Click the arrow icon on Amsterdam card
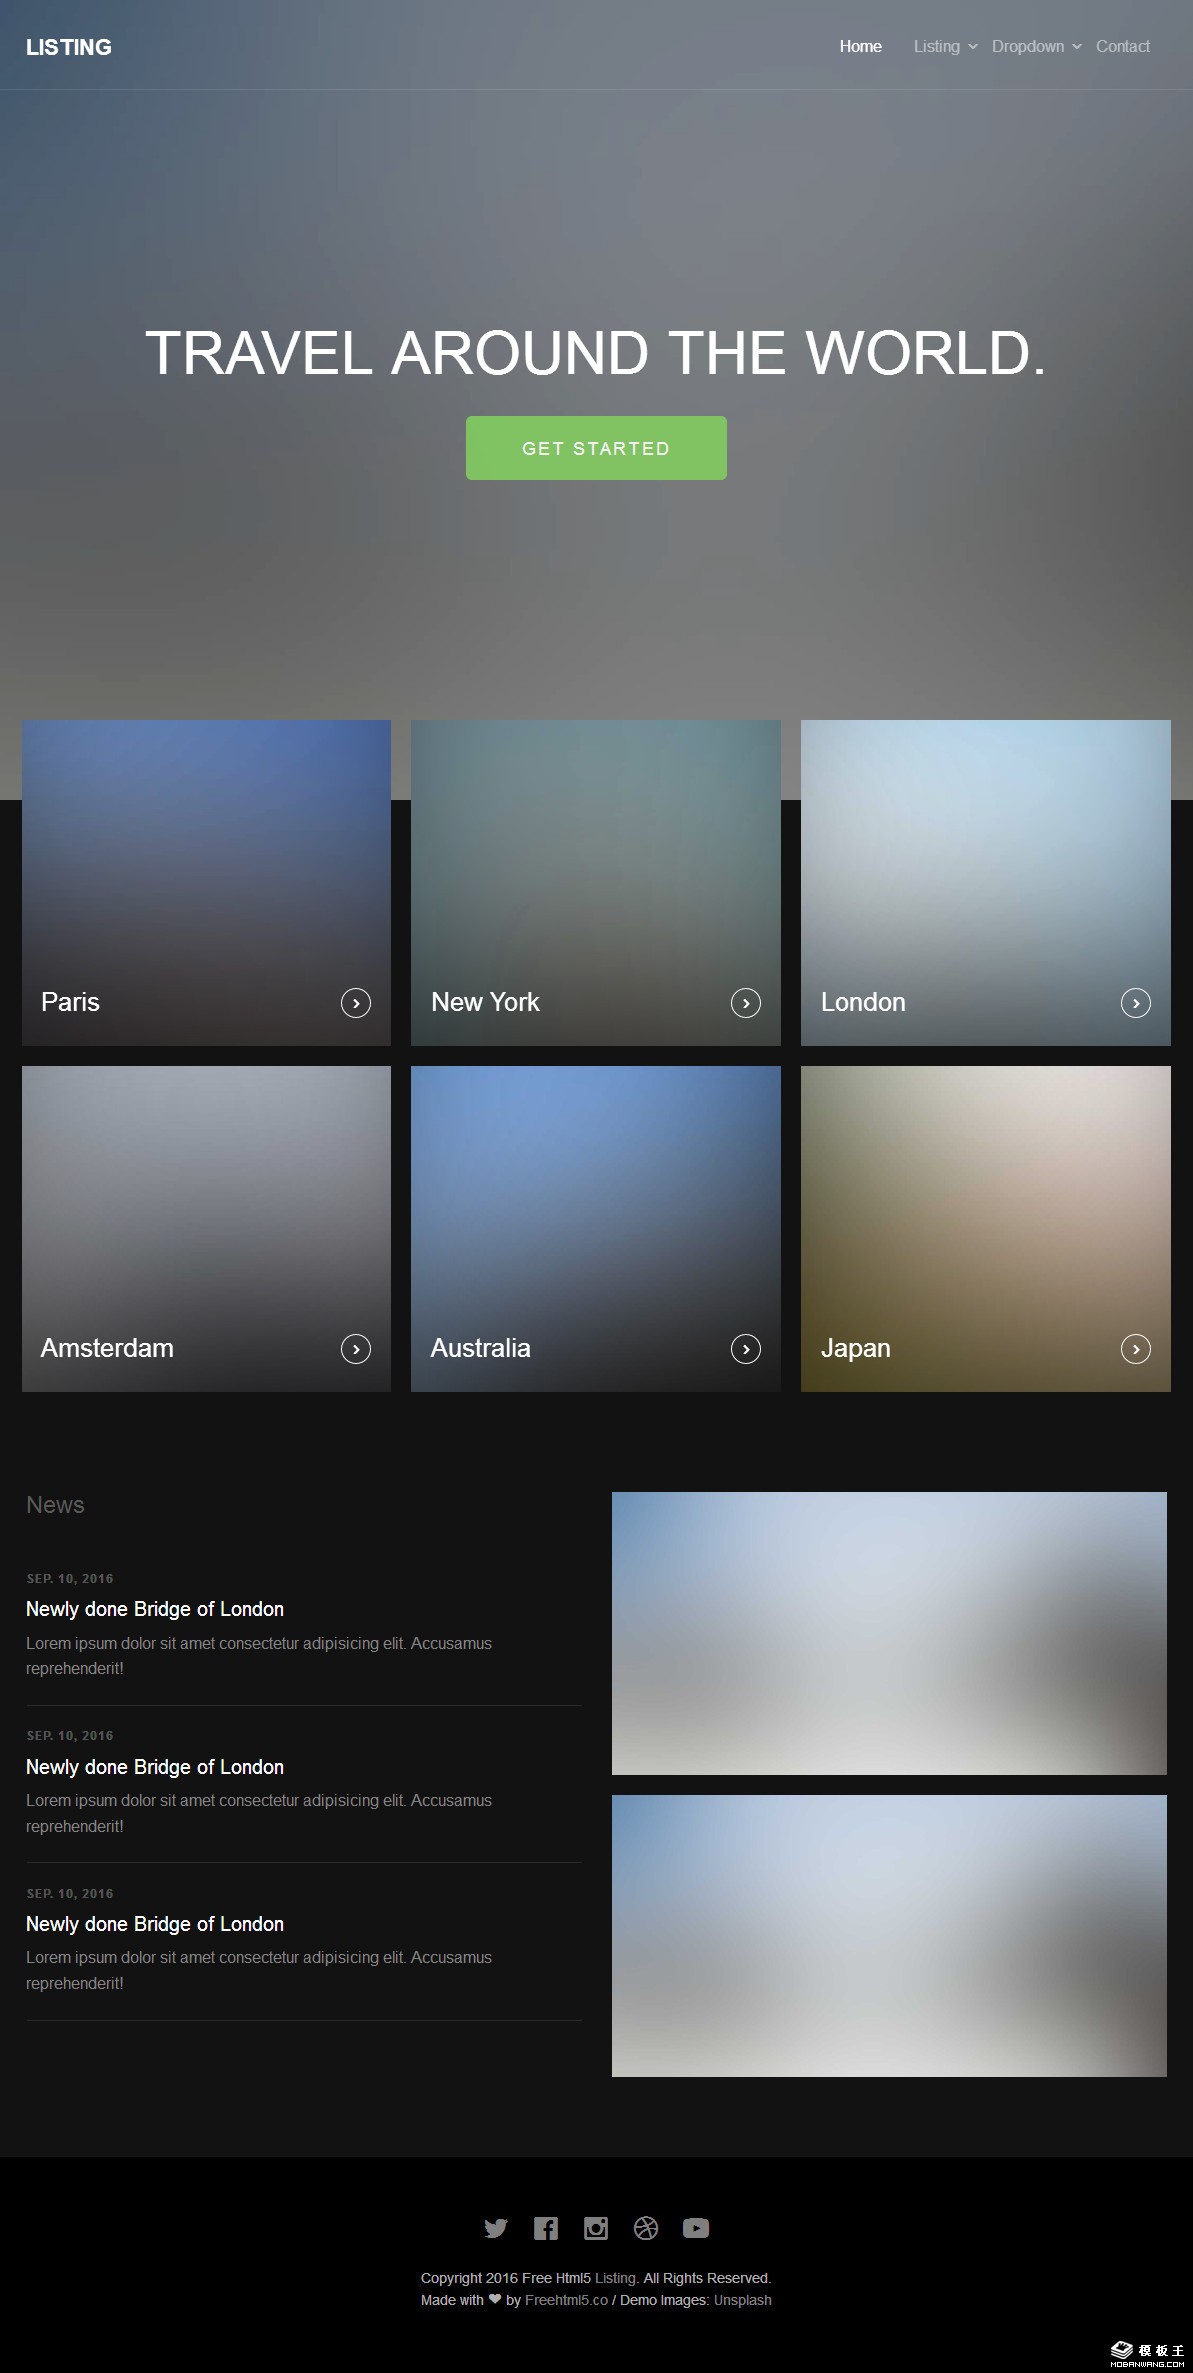This screenshot has width=1193, height=2373. (356, 1348)
